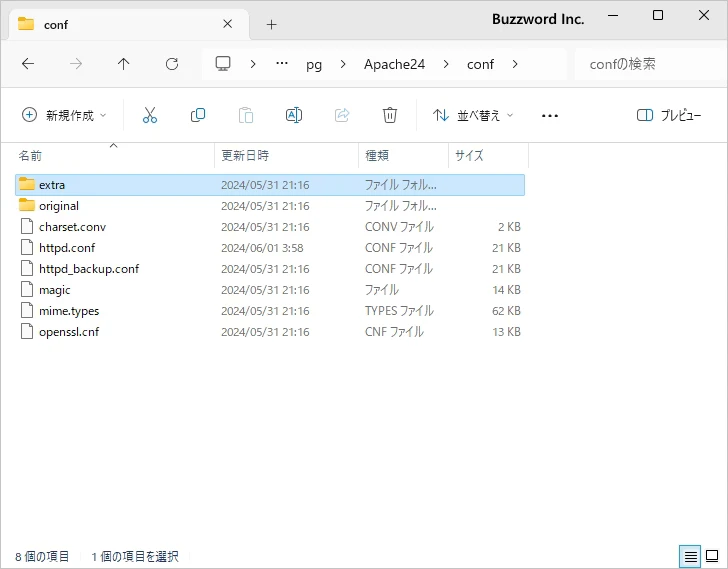The width and height of the screenshot is (728, 569).
Task: Refresh the current folder view
Action: pos(172,64)
